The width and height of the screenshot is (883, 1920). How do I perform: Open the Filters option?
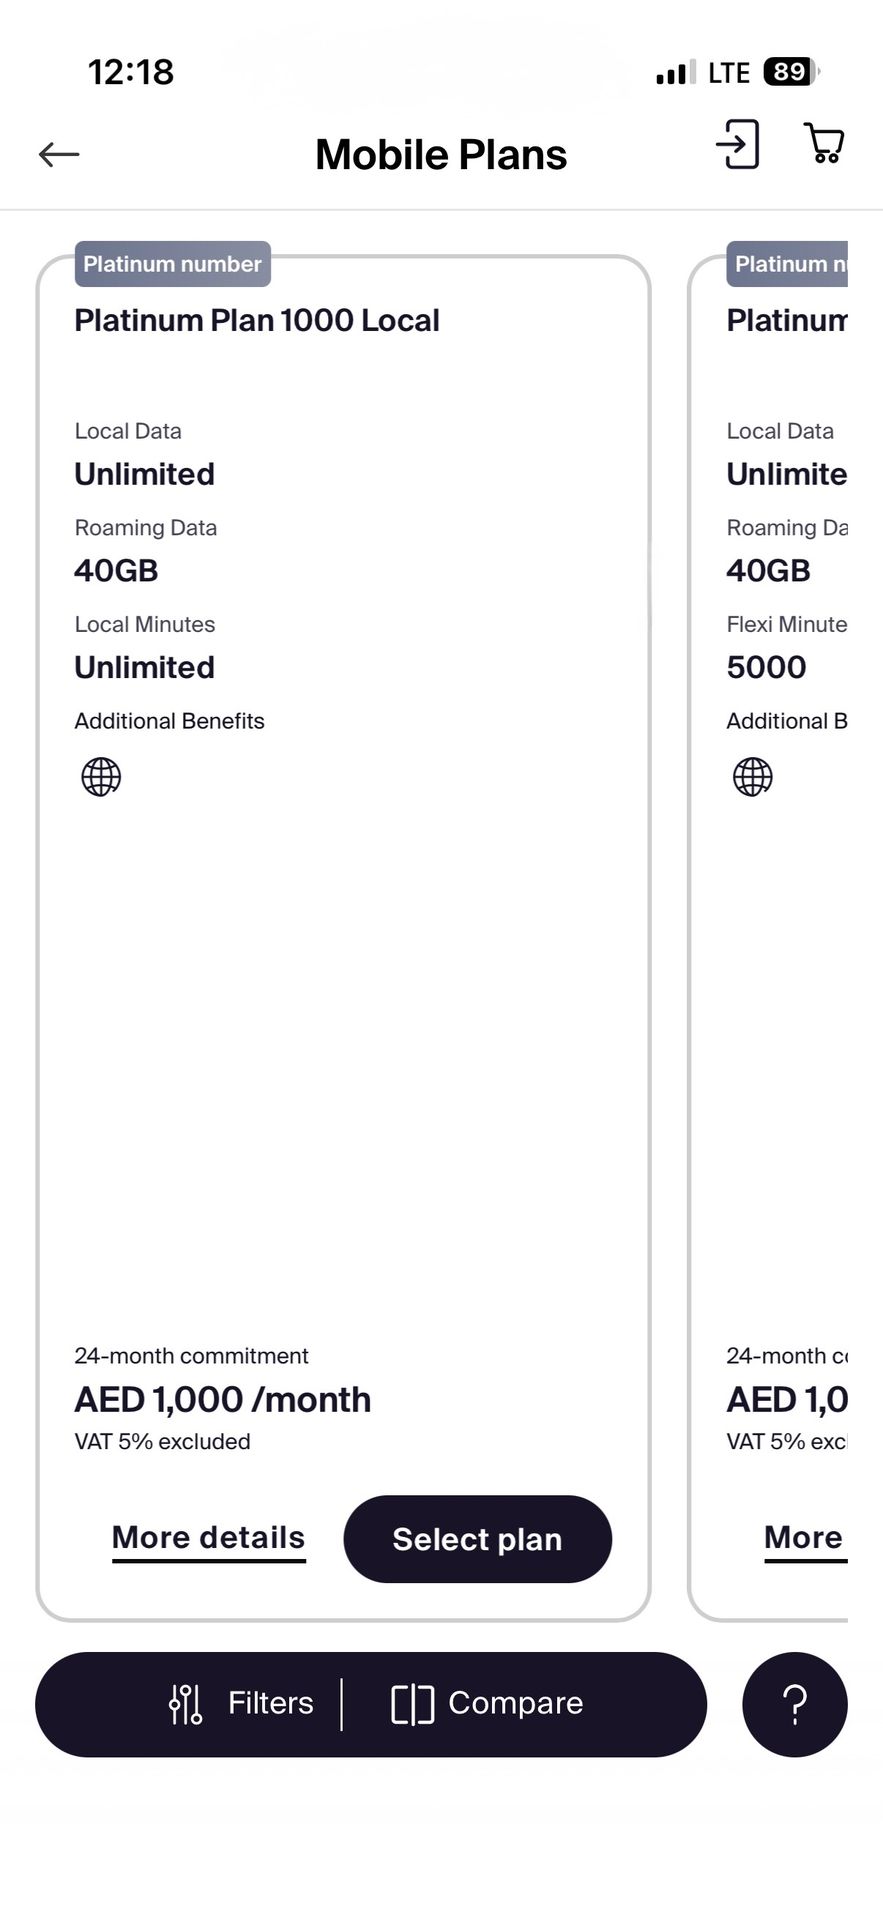click(x=270, y=1703)
